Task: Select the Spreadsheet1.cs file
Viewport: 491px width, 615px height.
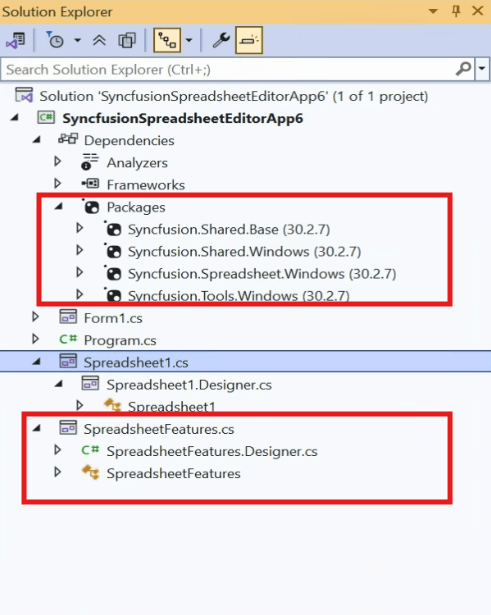Action: [136, 362]
